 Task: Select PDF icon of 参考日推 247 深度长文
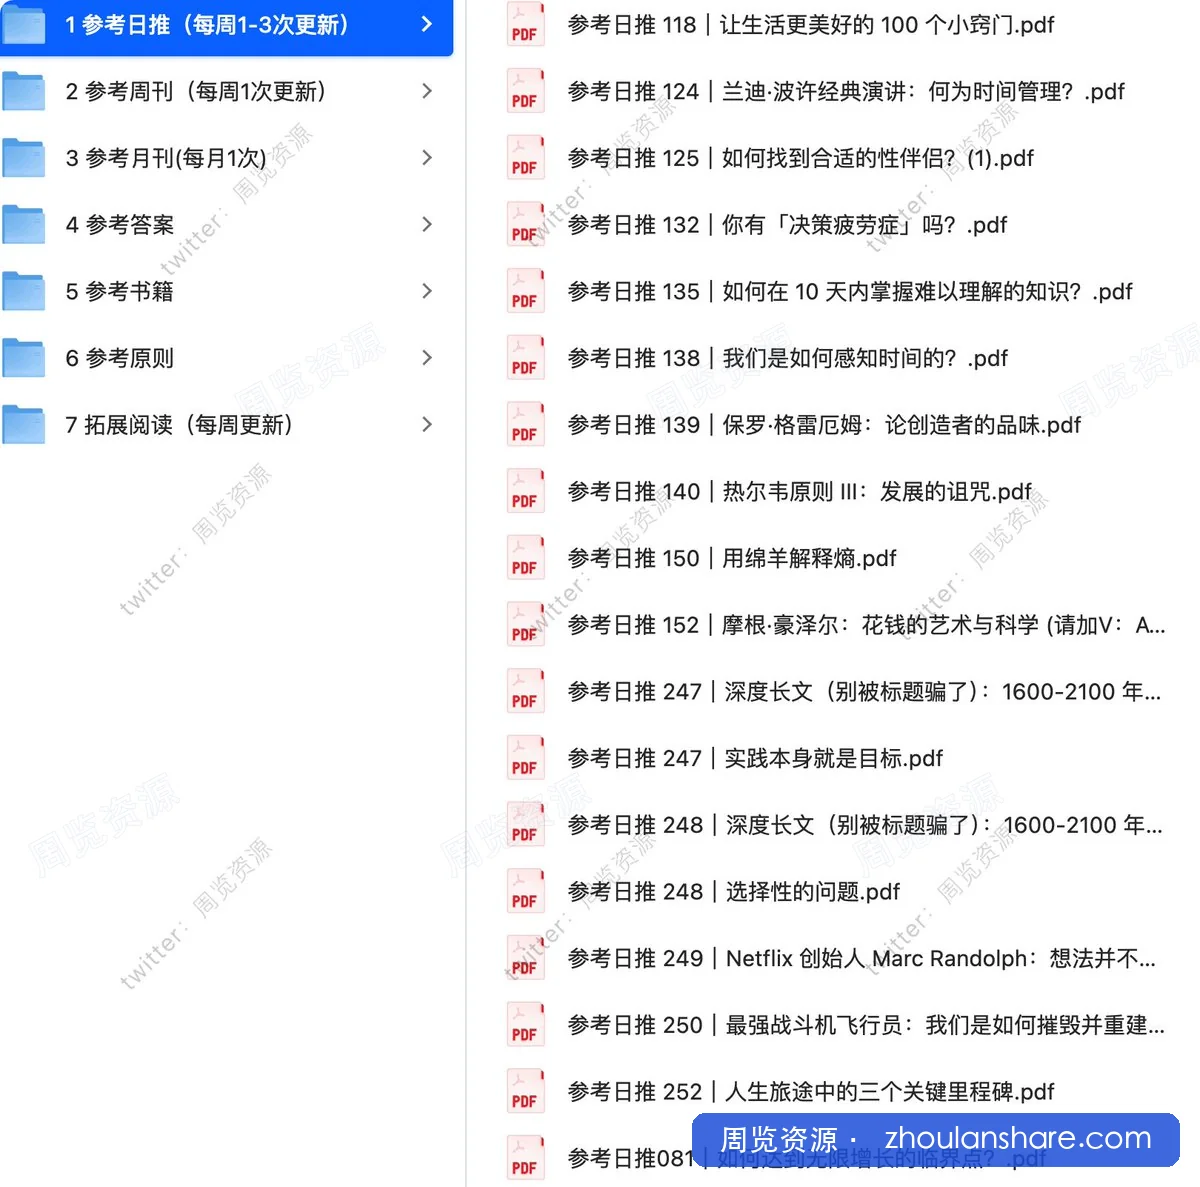click(x=526, y=691)
